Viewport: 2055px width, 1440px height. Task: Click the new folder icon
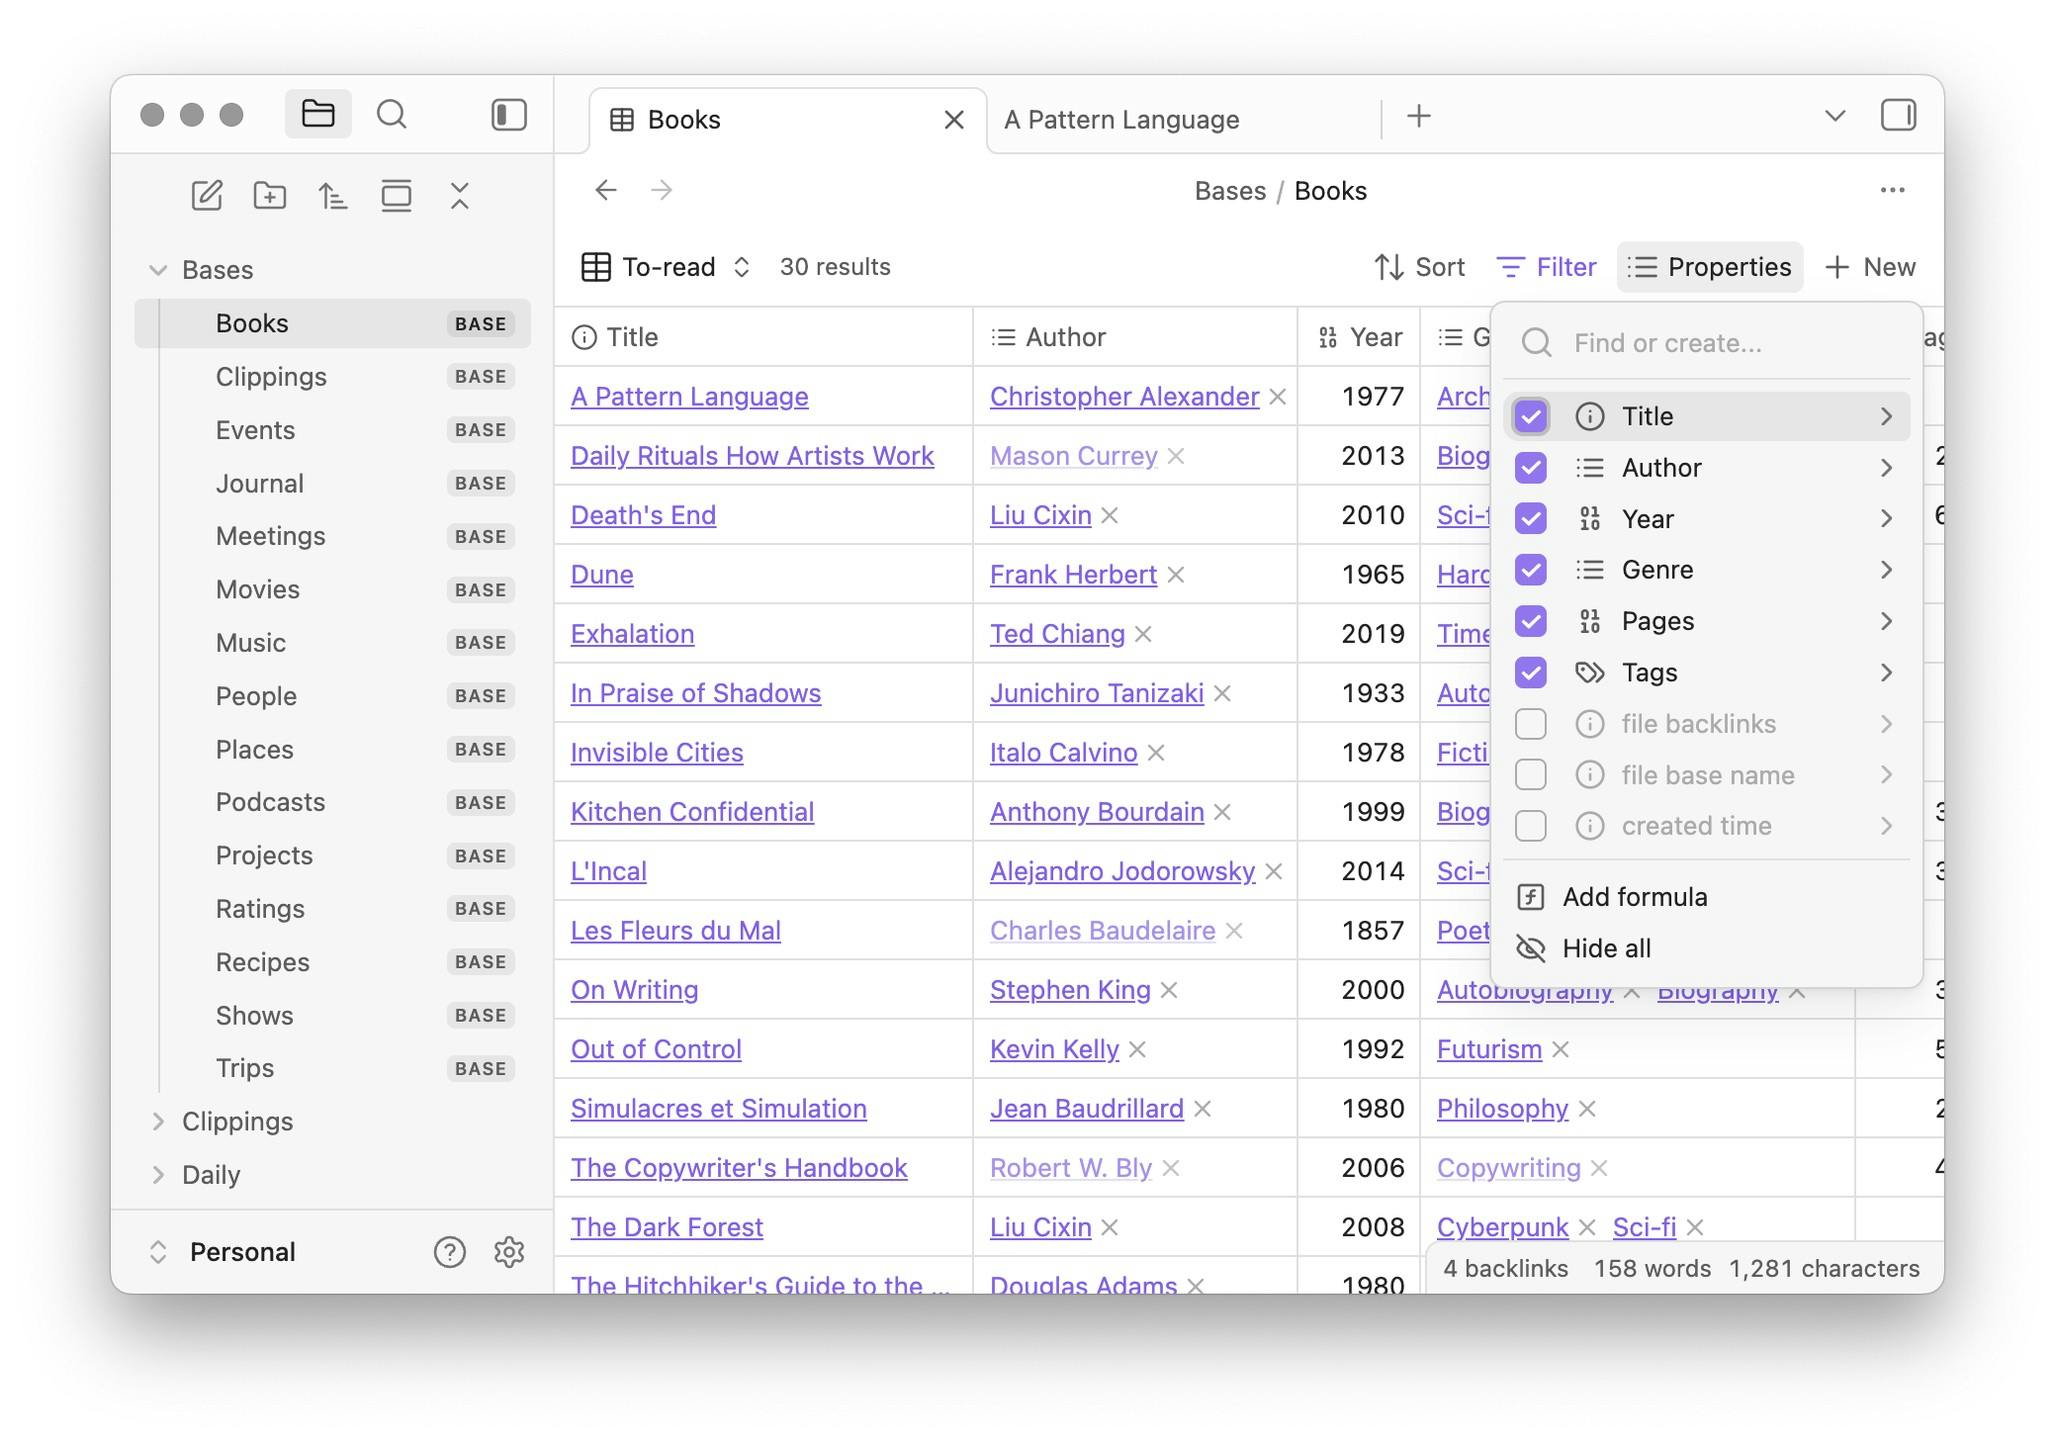click(269, 195)
